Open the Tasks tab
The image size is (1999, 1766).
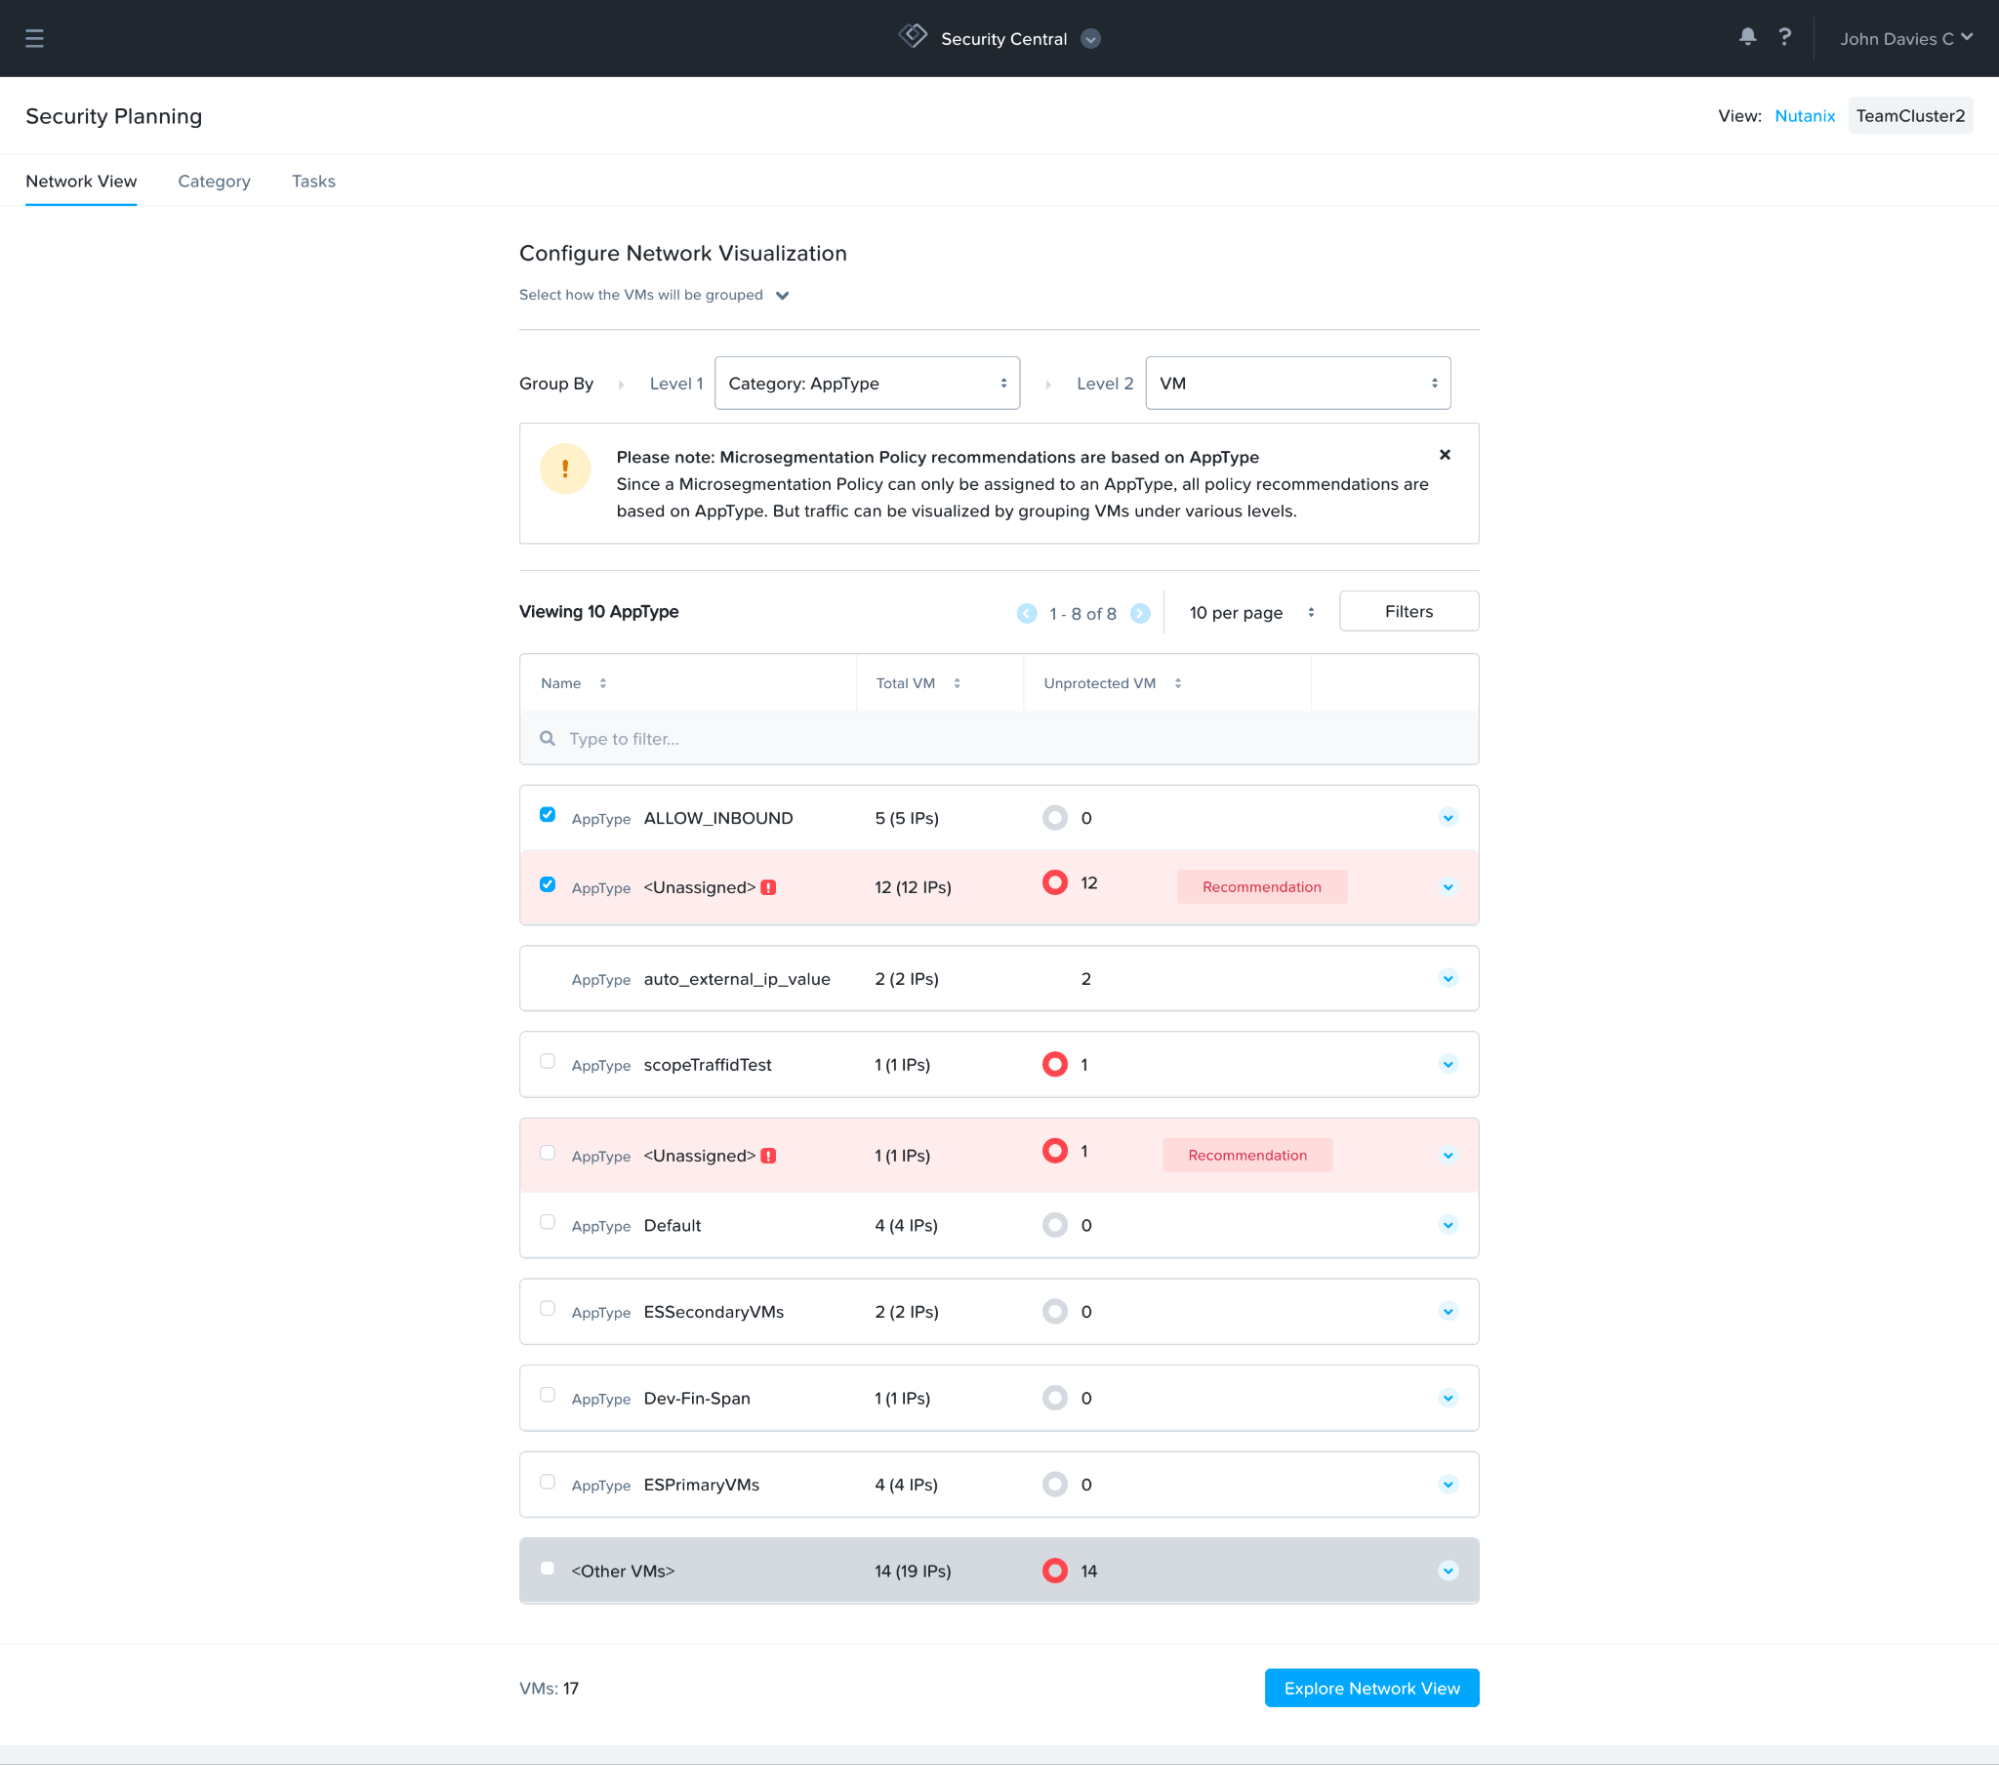[x=313, y=181]
